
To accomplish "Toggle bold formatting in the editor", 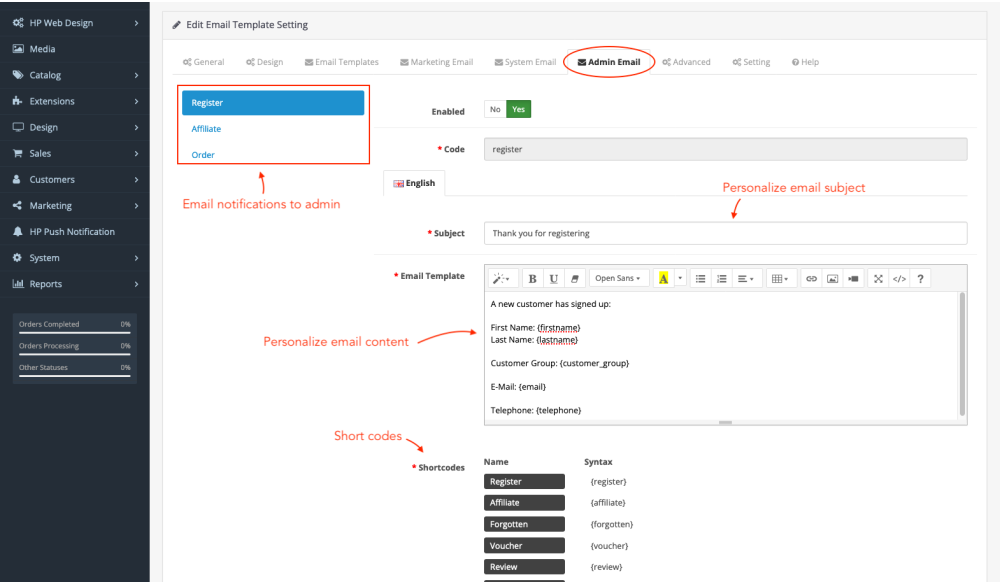I will [x=532, y=278].
